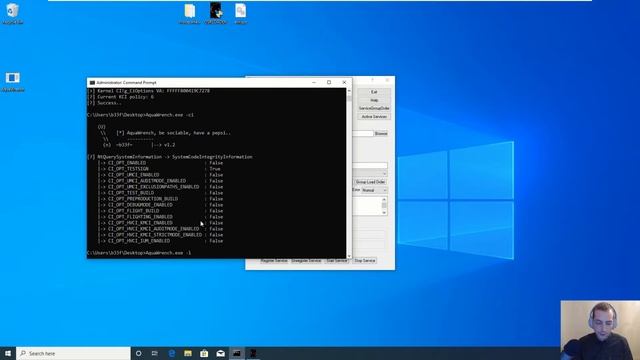Click the ServiceGroupOrder button
The height and width of the screenshot is (360, 640).
coord(374,109)
